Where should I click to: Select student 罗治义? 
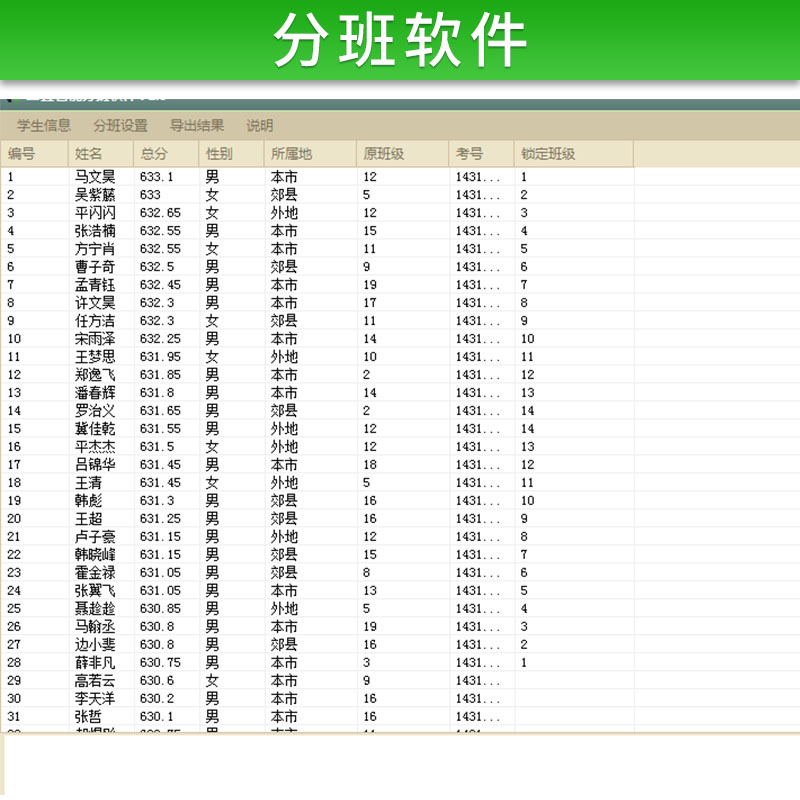[x=95, y=411]
